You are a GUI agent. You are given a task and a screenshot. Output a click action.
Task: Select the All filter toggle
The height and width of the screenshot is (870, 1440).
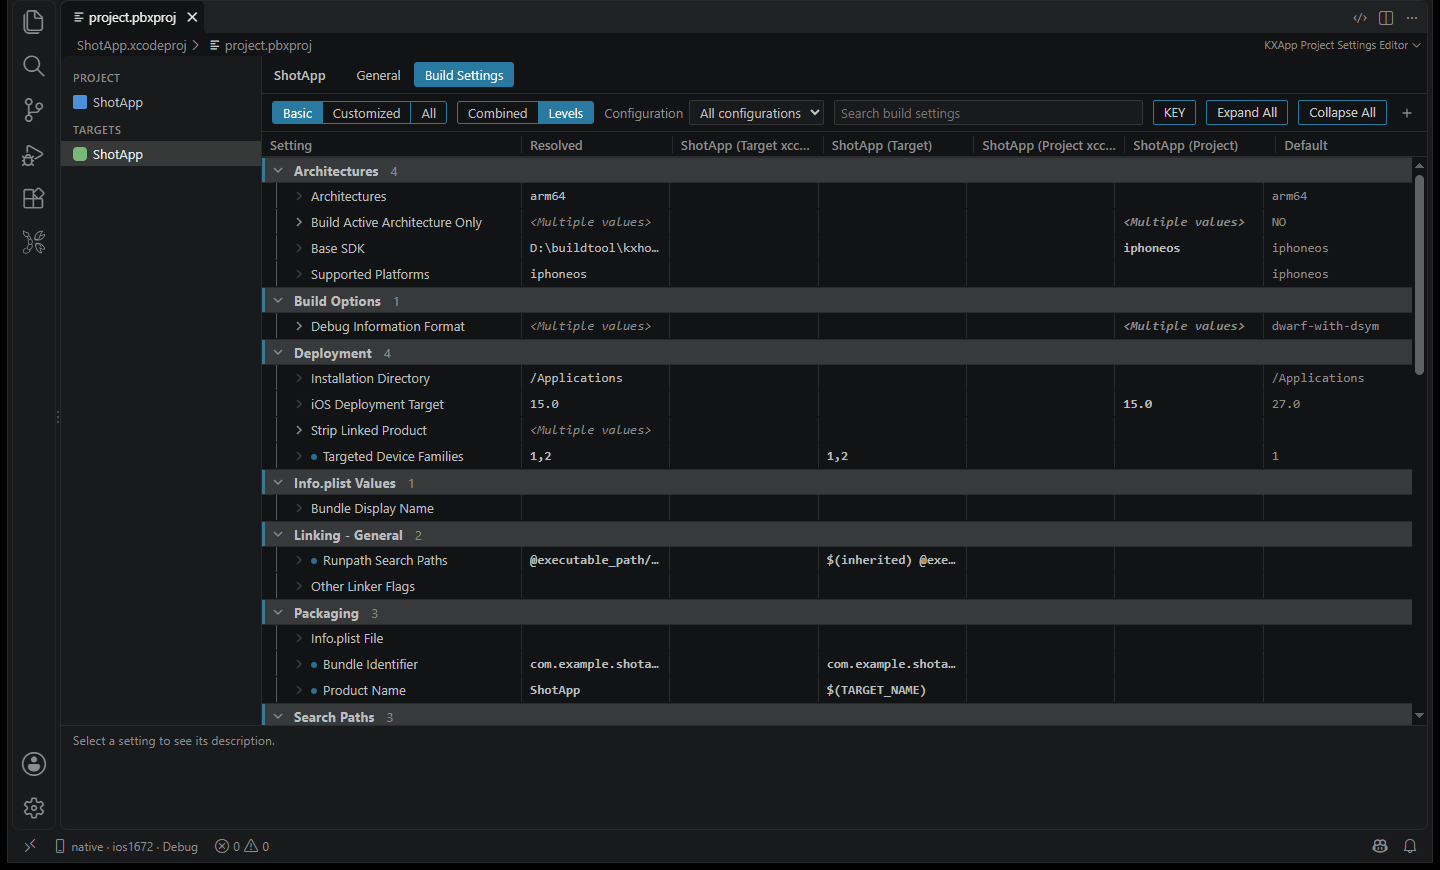coord(429,113)
